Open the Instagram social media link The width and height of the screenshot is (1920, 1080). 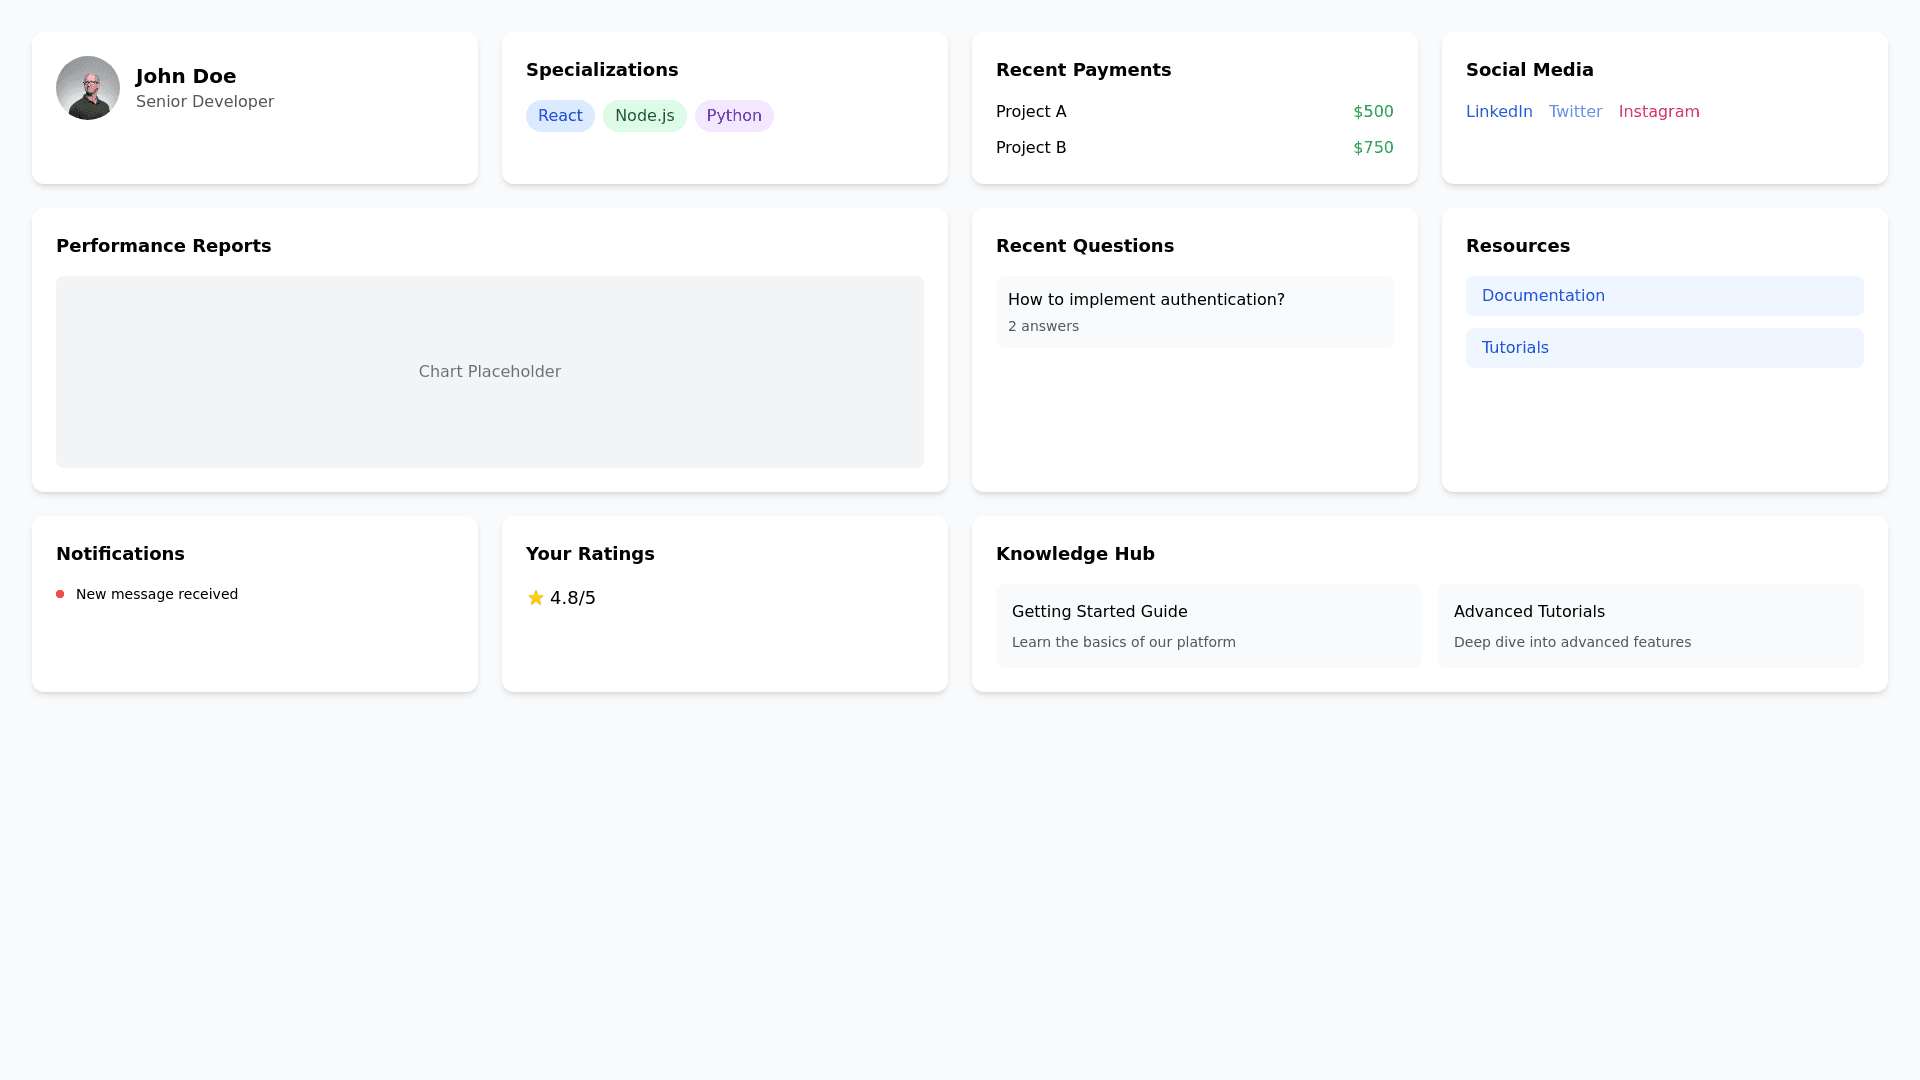(1659, 111)
